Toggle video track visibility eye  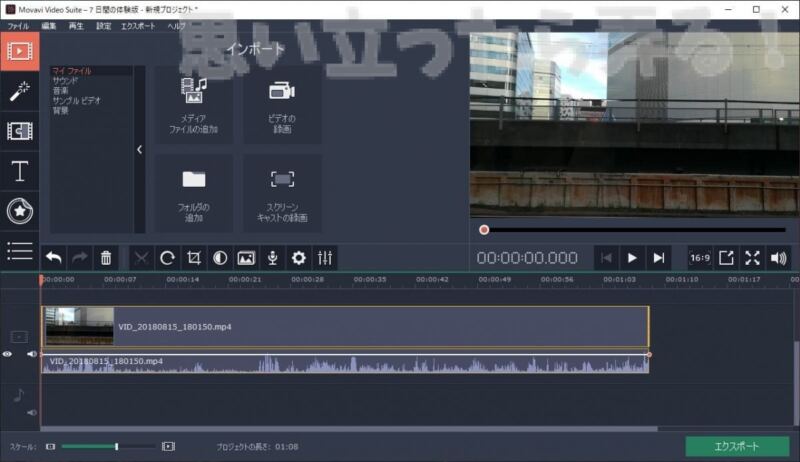click(7, 354)
